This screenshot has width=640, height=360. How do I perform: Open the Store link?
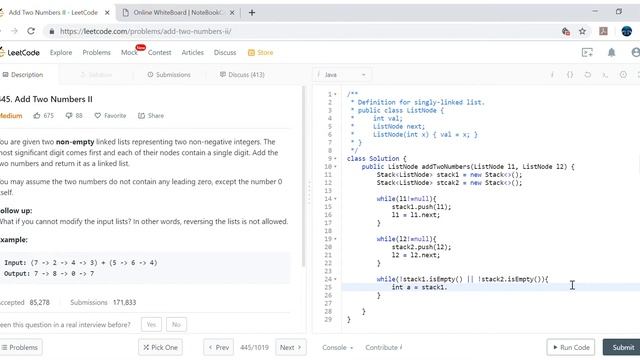click(260, 53)
